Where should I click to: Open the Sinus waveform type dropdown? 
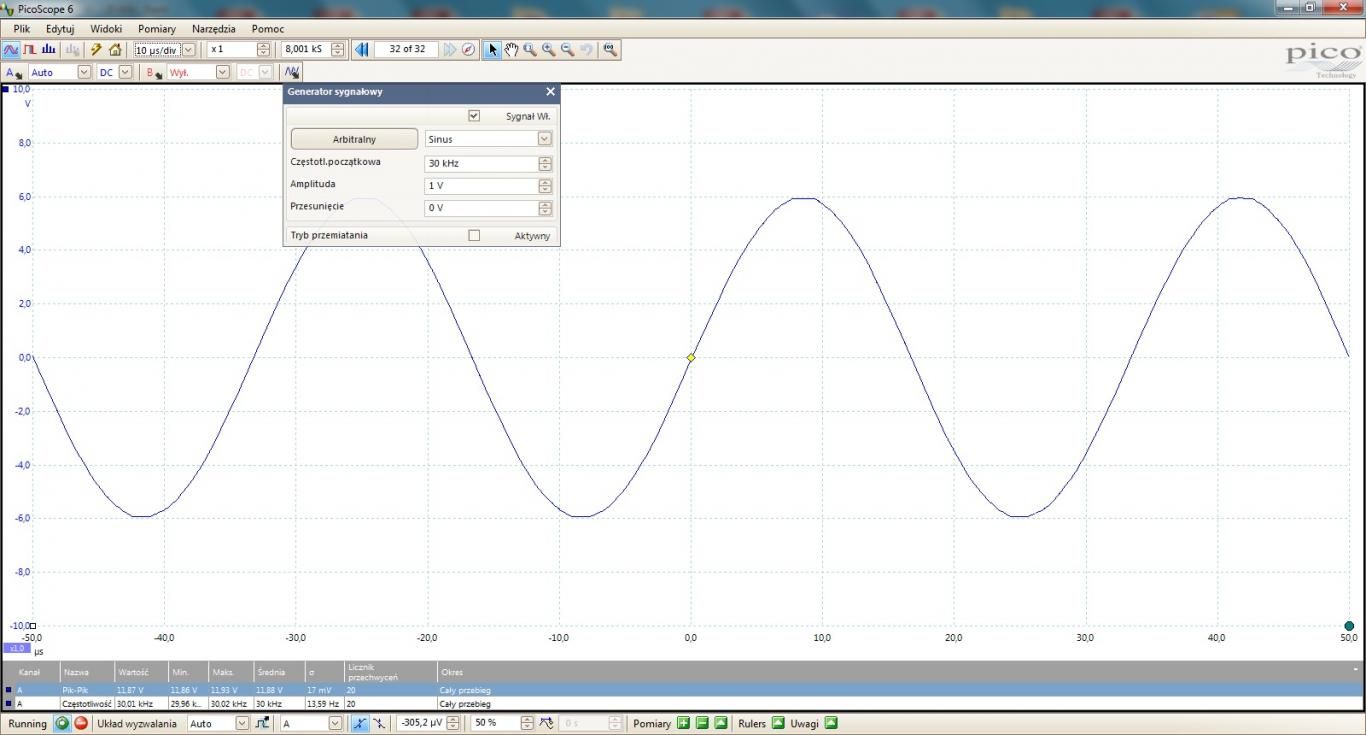tap(544, 139)
